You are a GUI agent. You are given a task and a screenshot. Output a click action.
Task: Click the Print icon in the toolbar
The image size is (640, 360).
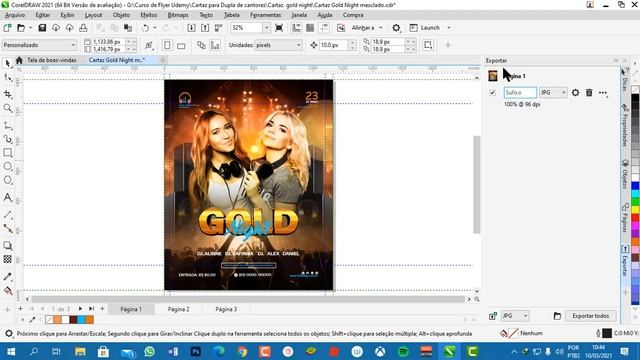(x=83, y=28)
